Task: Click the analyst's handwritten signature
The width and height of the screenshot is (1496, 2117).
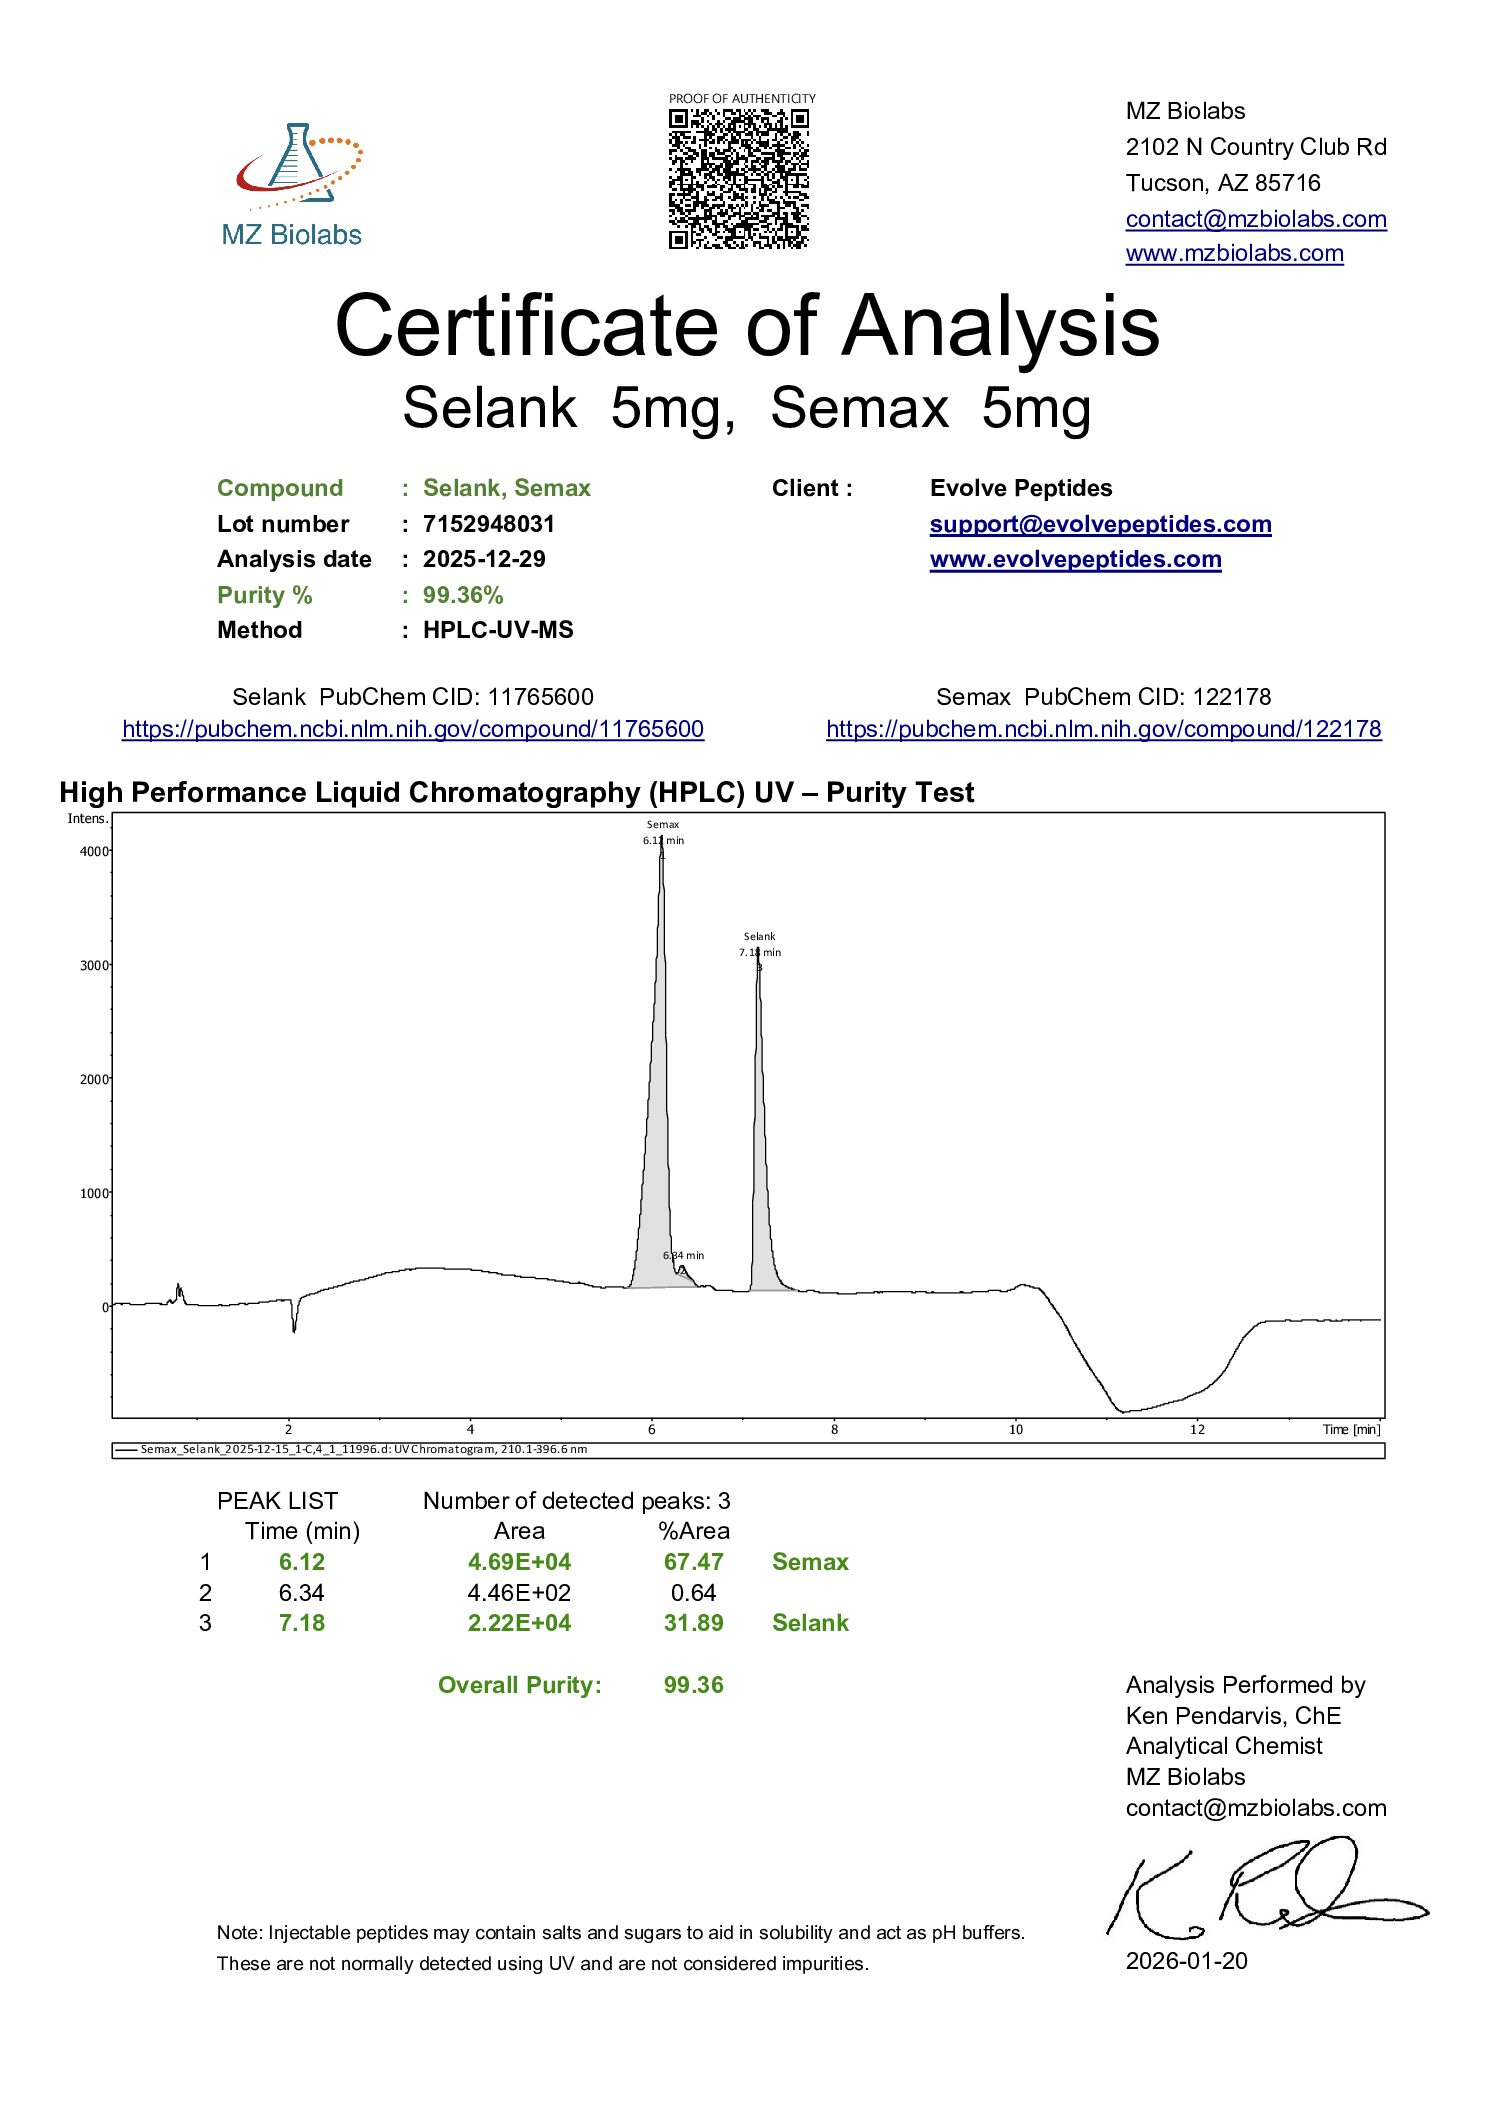Action: [x=1265, y=1888]
